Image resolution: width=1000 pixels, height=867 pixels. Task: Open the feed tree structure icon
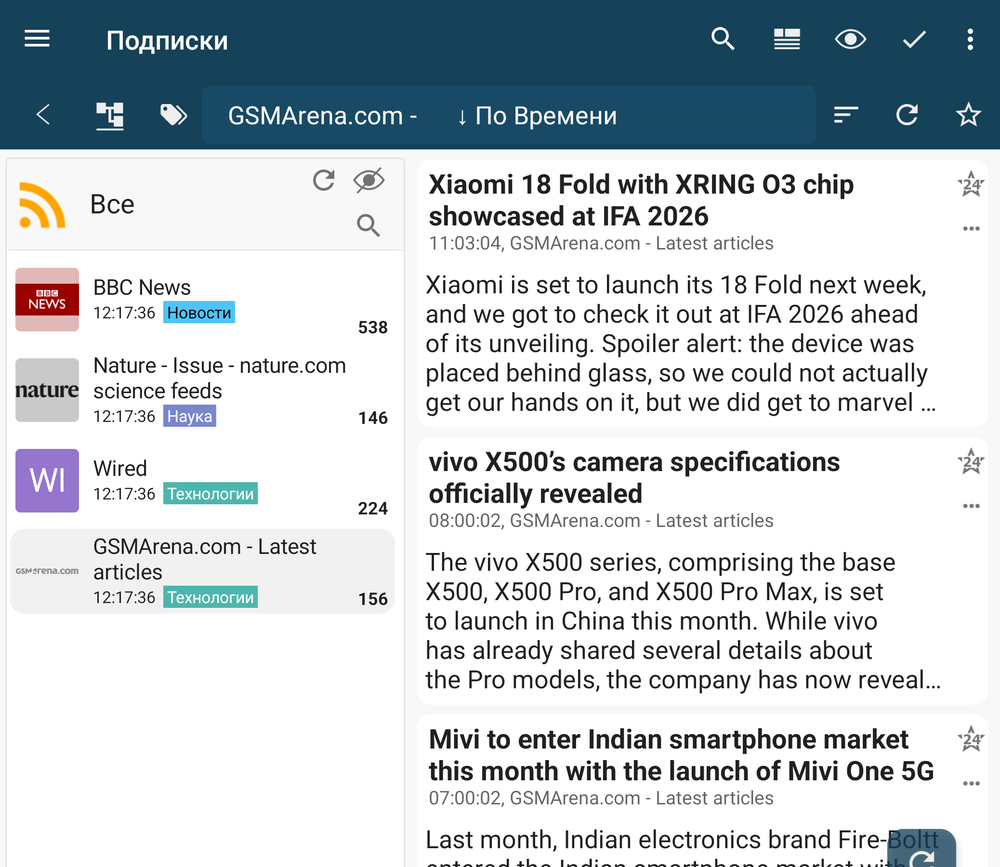pos(110,116)
